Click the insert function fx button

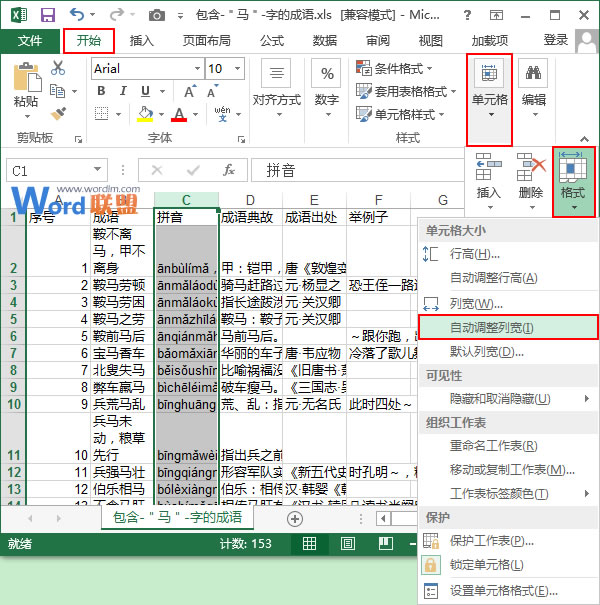coord(228,169)
